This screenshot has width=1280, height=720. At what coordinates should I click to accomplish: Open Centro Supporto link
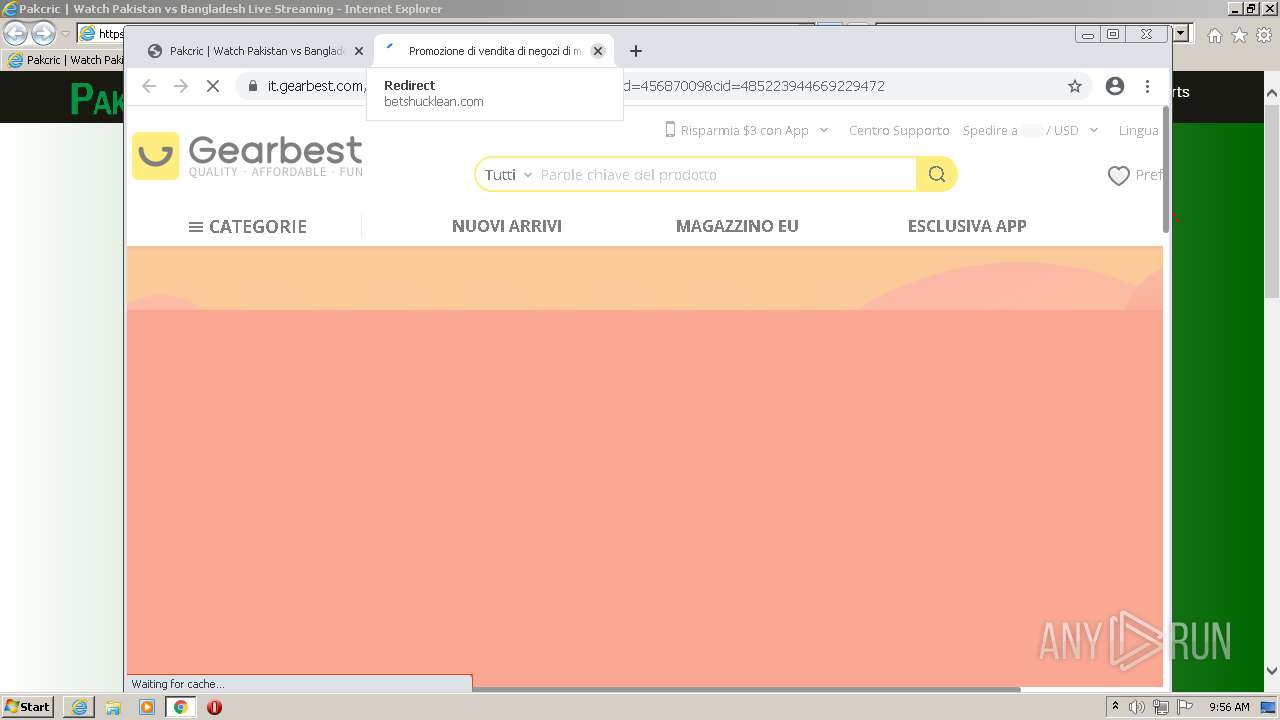(899, 130)
